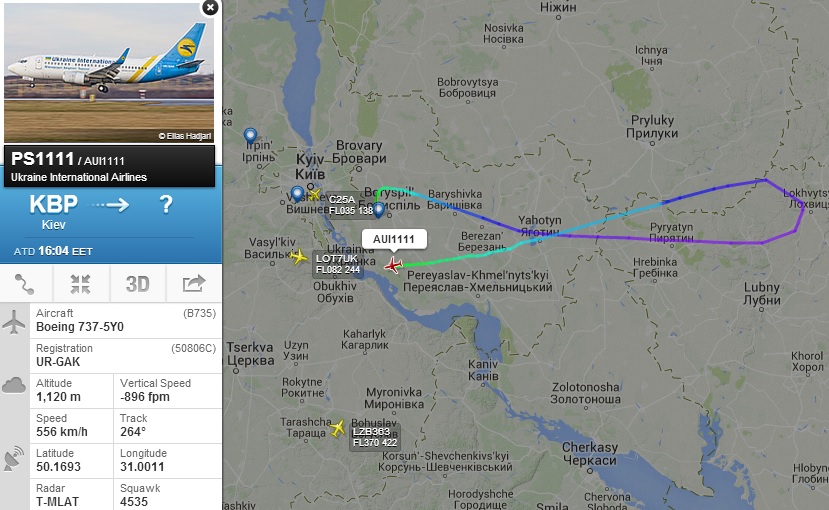Viewport: 829px width, 510px height.
Task: Click the KBP Kiev departure airport code
Action: (x=53, y=204)
